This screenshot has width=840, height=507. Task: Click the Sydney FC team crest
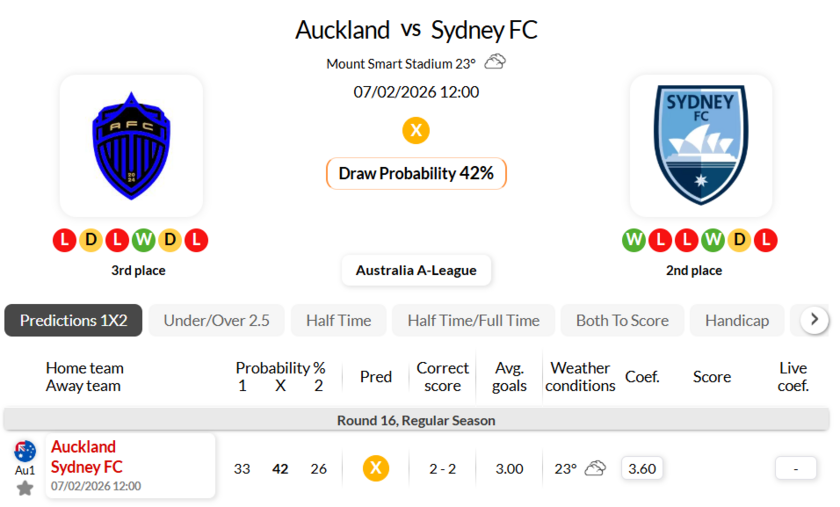(x=701, y=146)
